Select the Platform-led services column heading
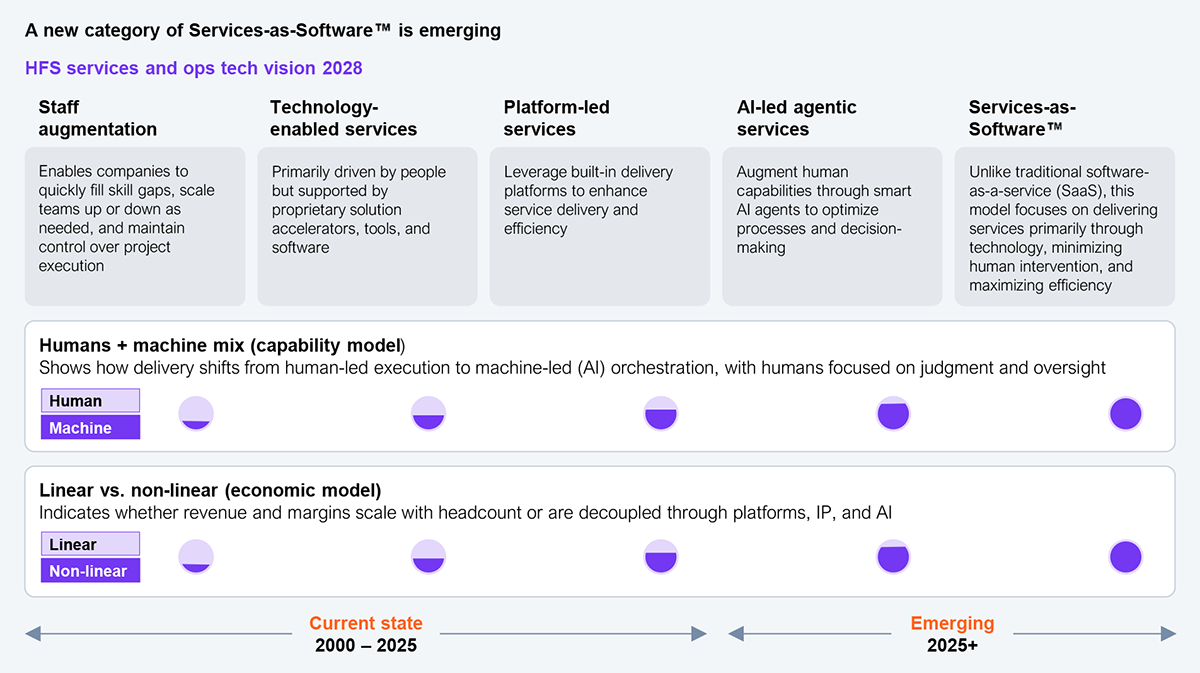Image resolution: width=1200 pixels, height=673 pixels. [x=556, y=118]
